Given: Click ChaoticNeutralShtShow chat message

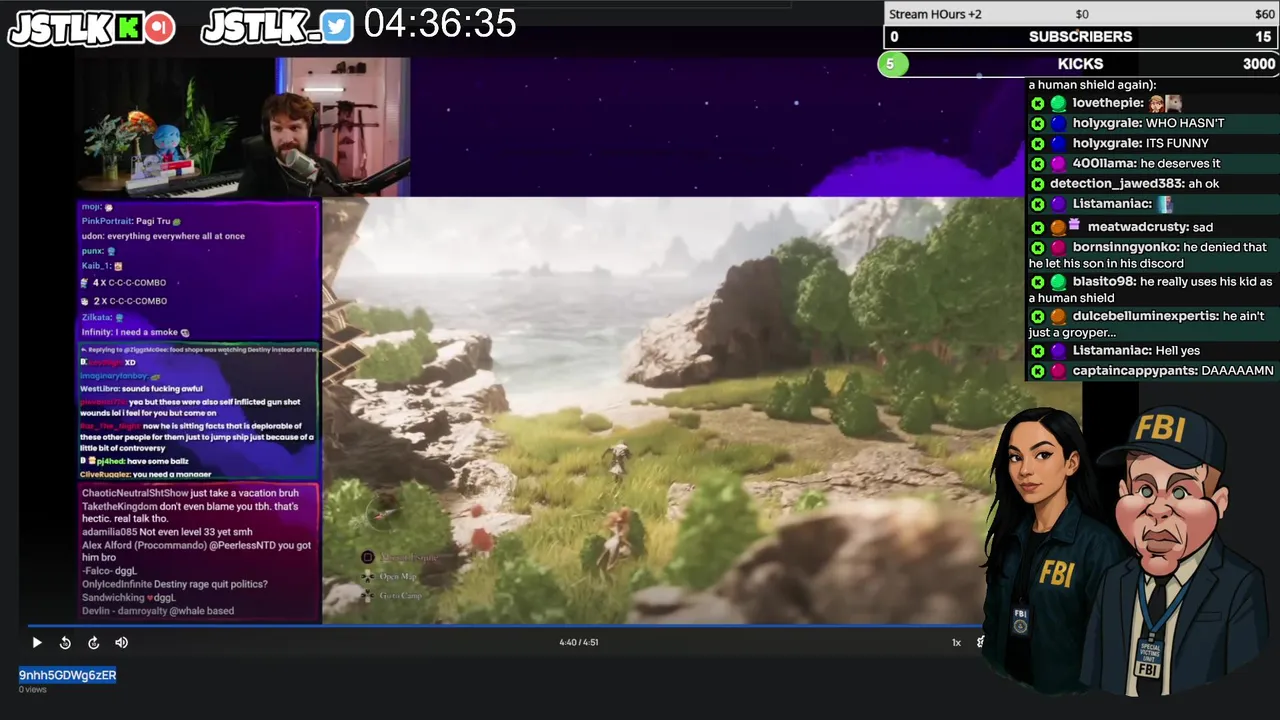Looking at the screenshot, I should point(190,493).
